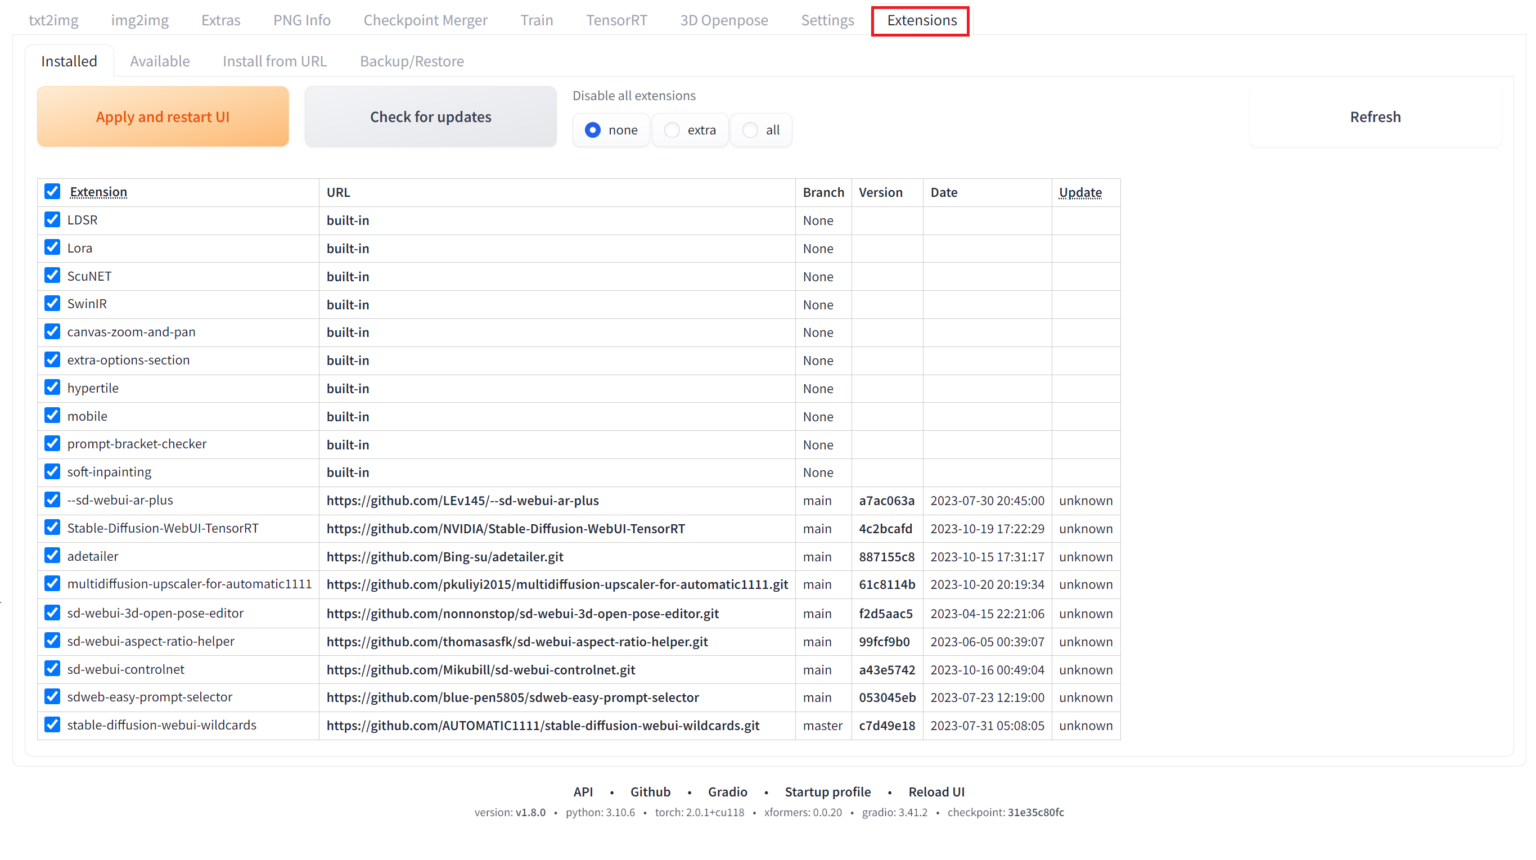Sort the table by the Update column
The width and height of the screenshot is (1536, 860).
1081,192
